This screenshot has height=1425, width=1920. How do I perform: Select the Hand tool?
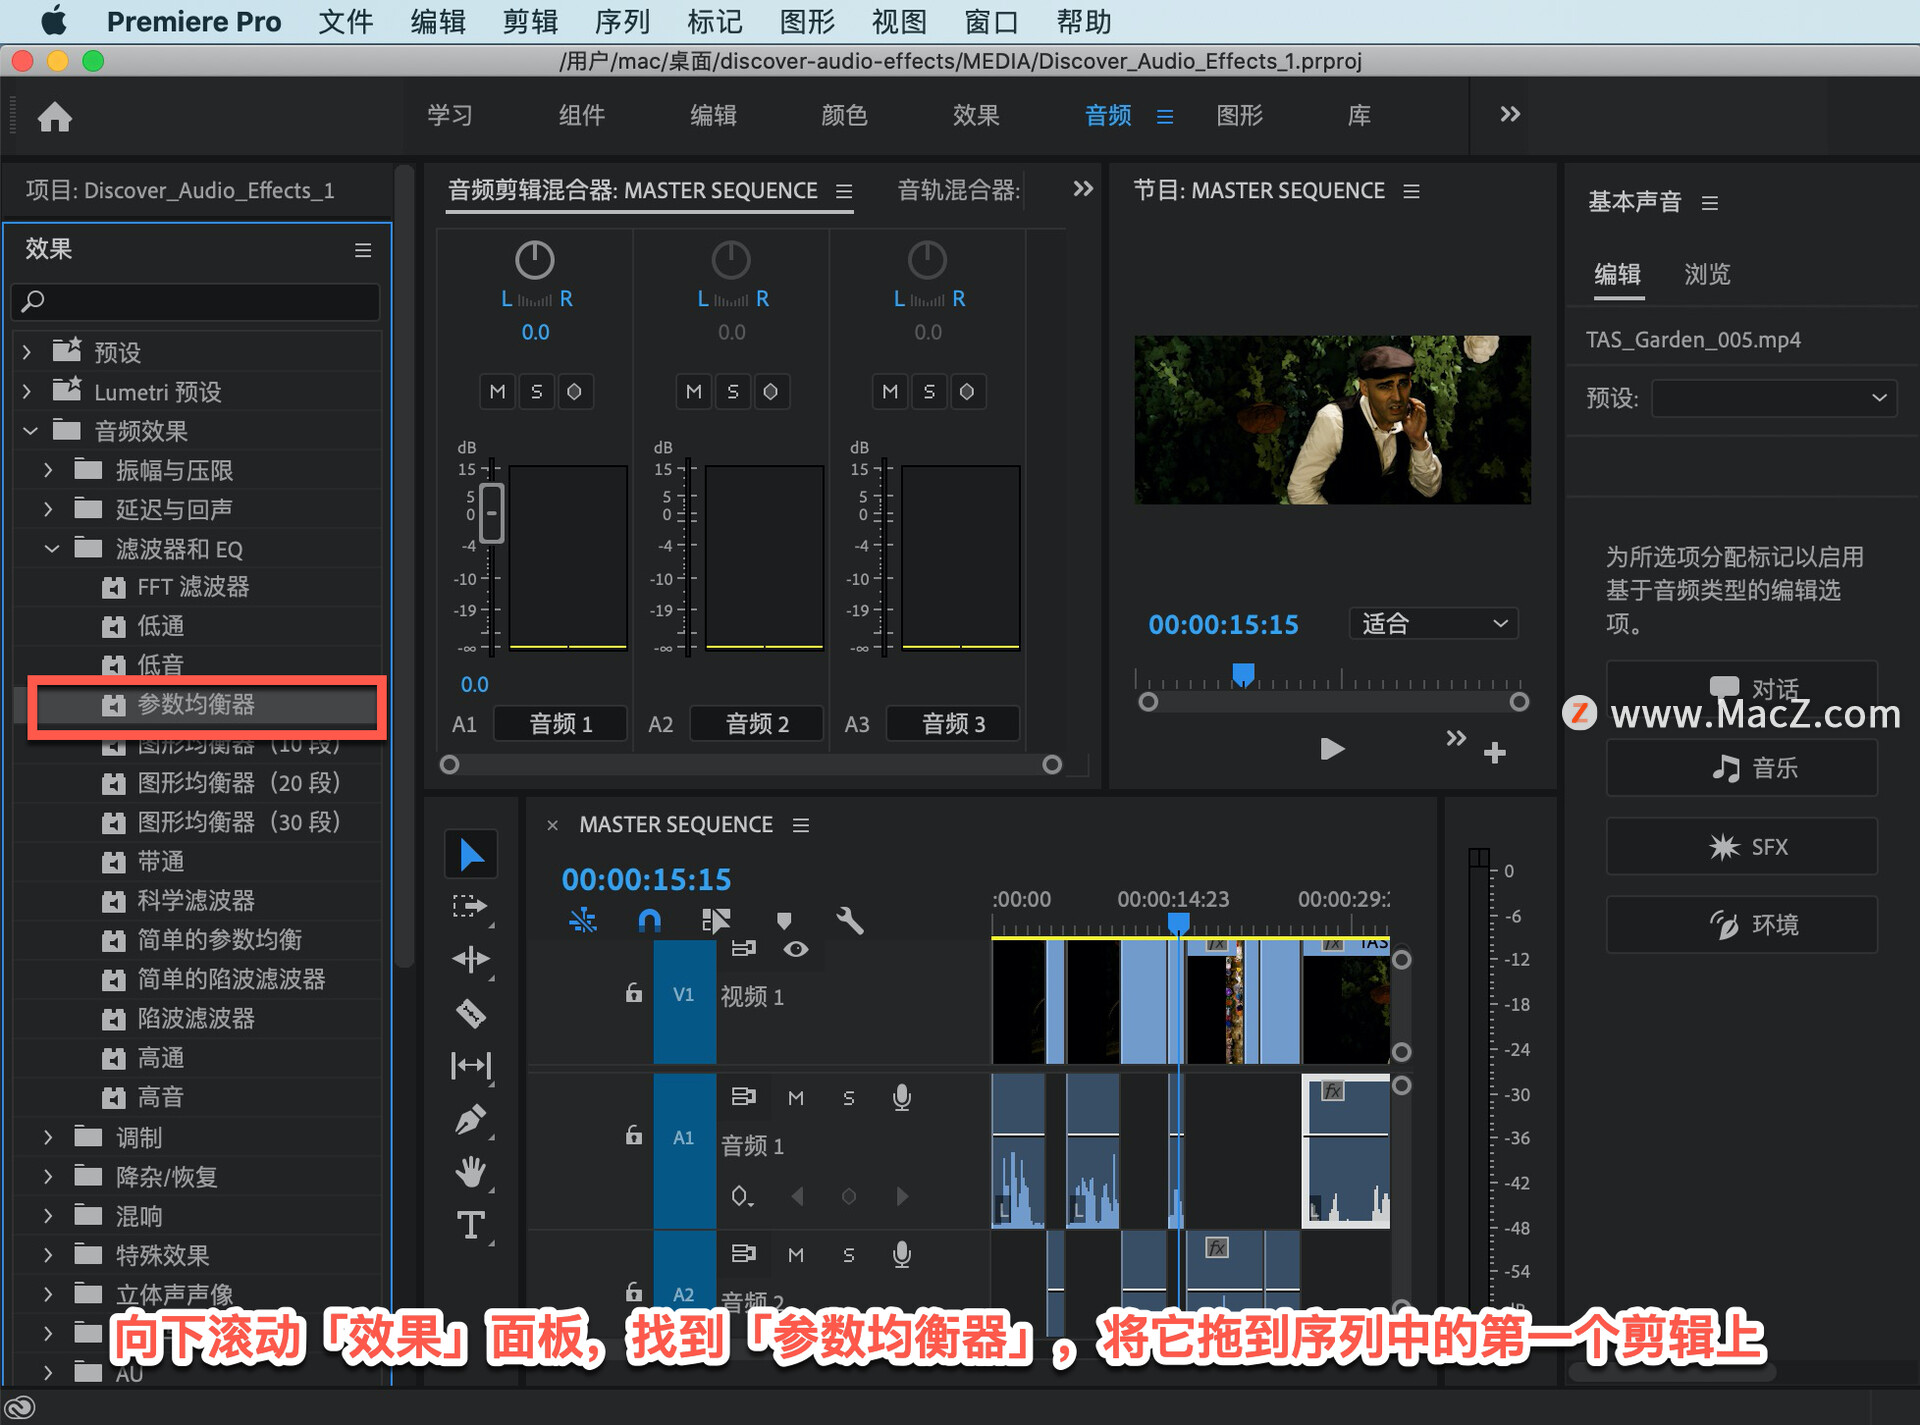(x=471, y=1172)
